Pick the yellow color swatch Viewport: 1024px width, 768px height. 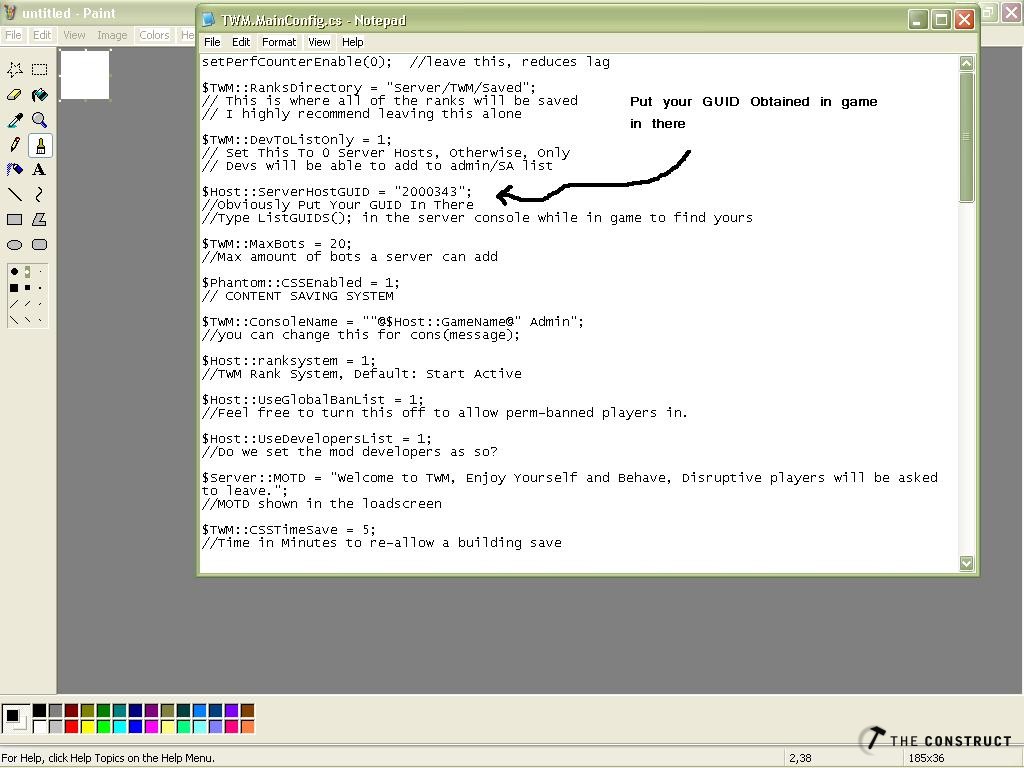pyautogui.click(x=88, y=726)
